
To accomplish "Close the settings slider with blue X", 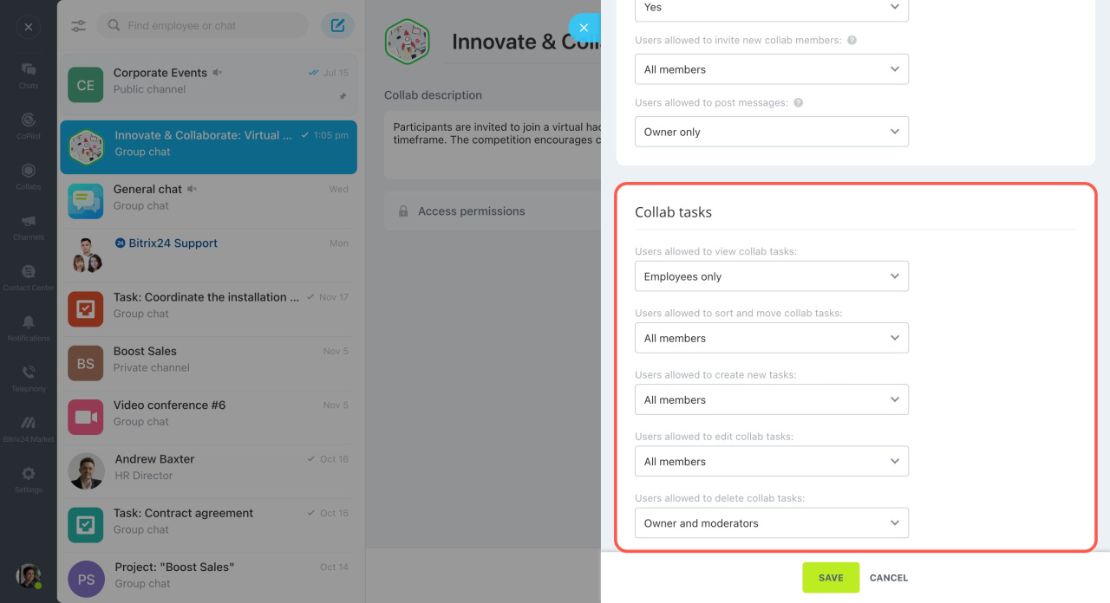I will click(x=583, y=28).
